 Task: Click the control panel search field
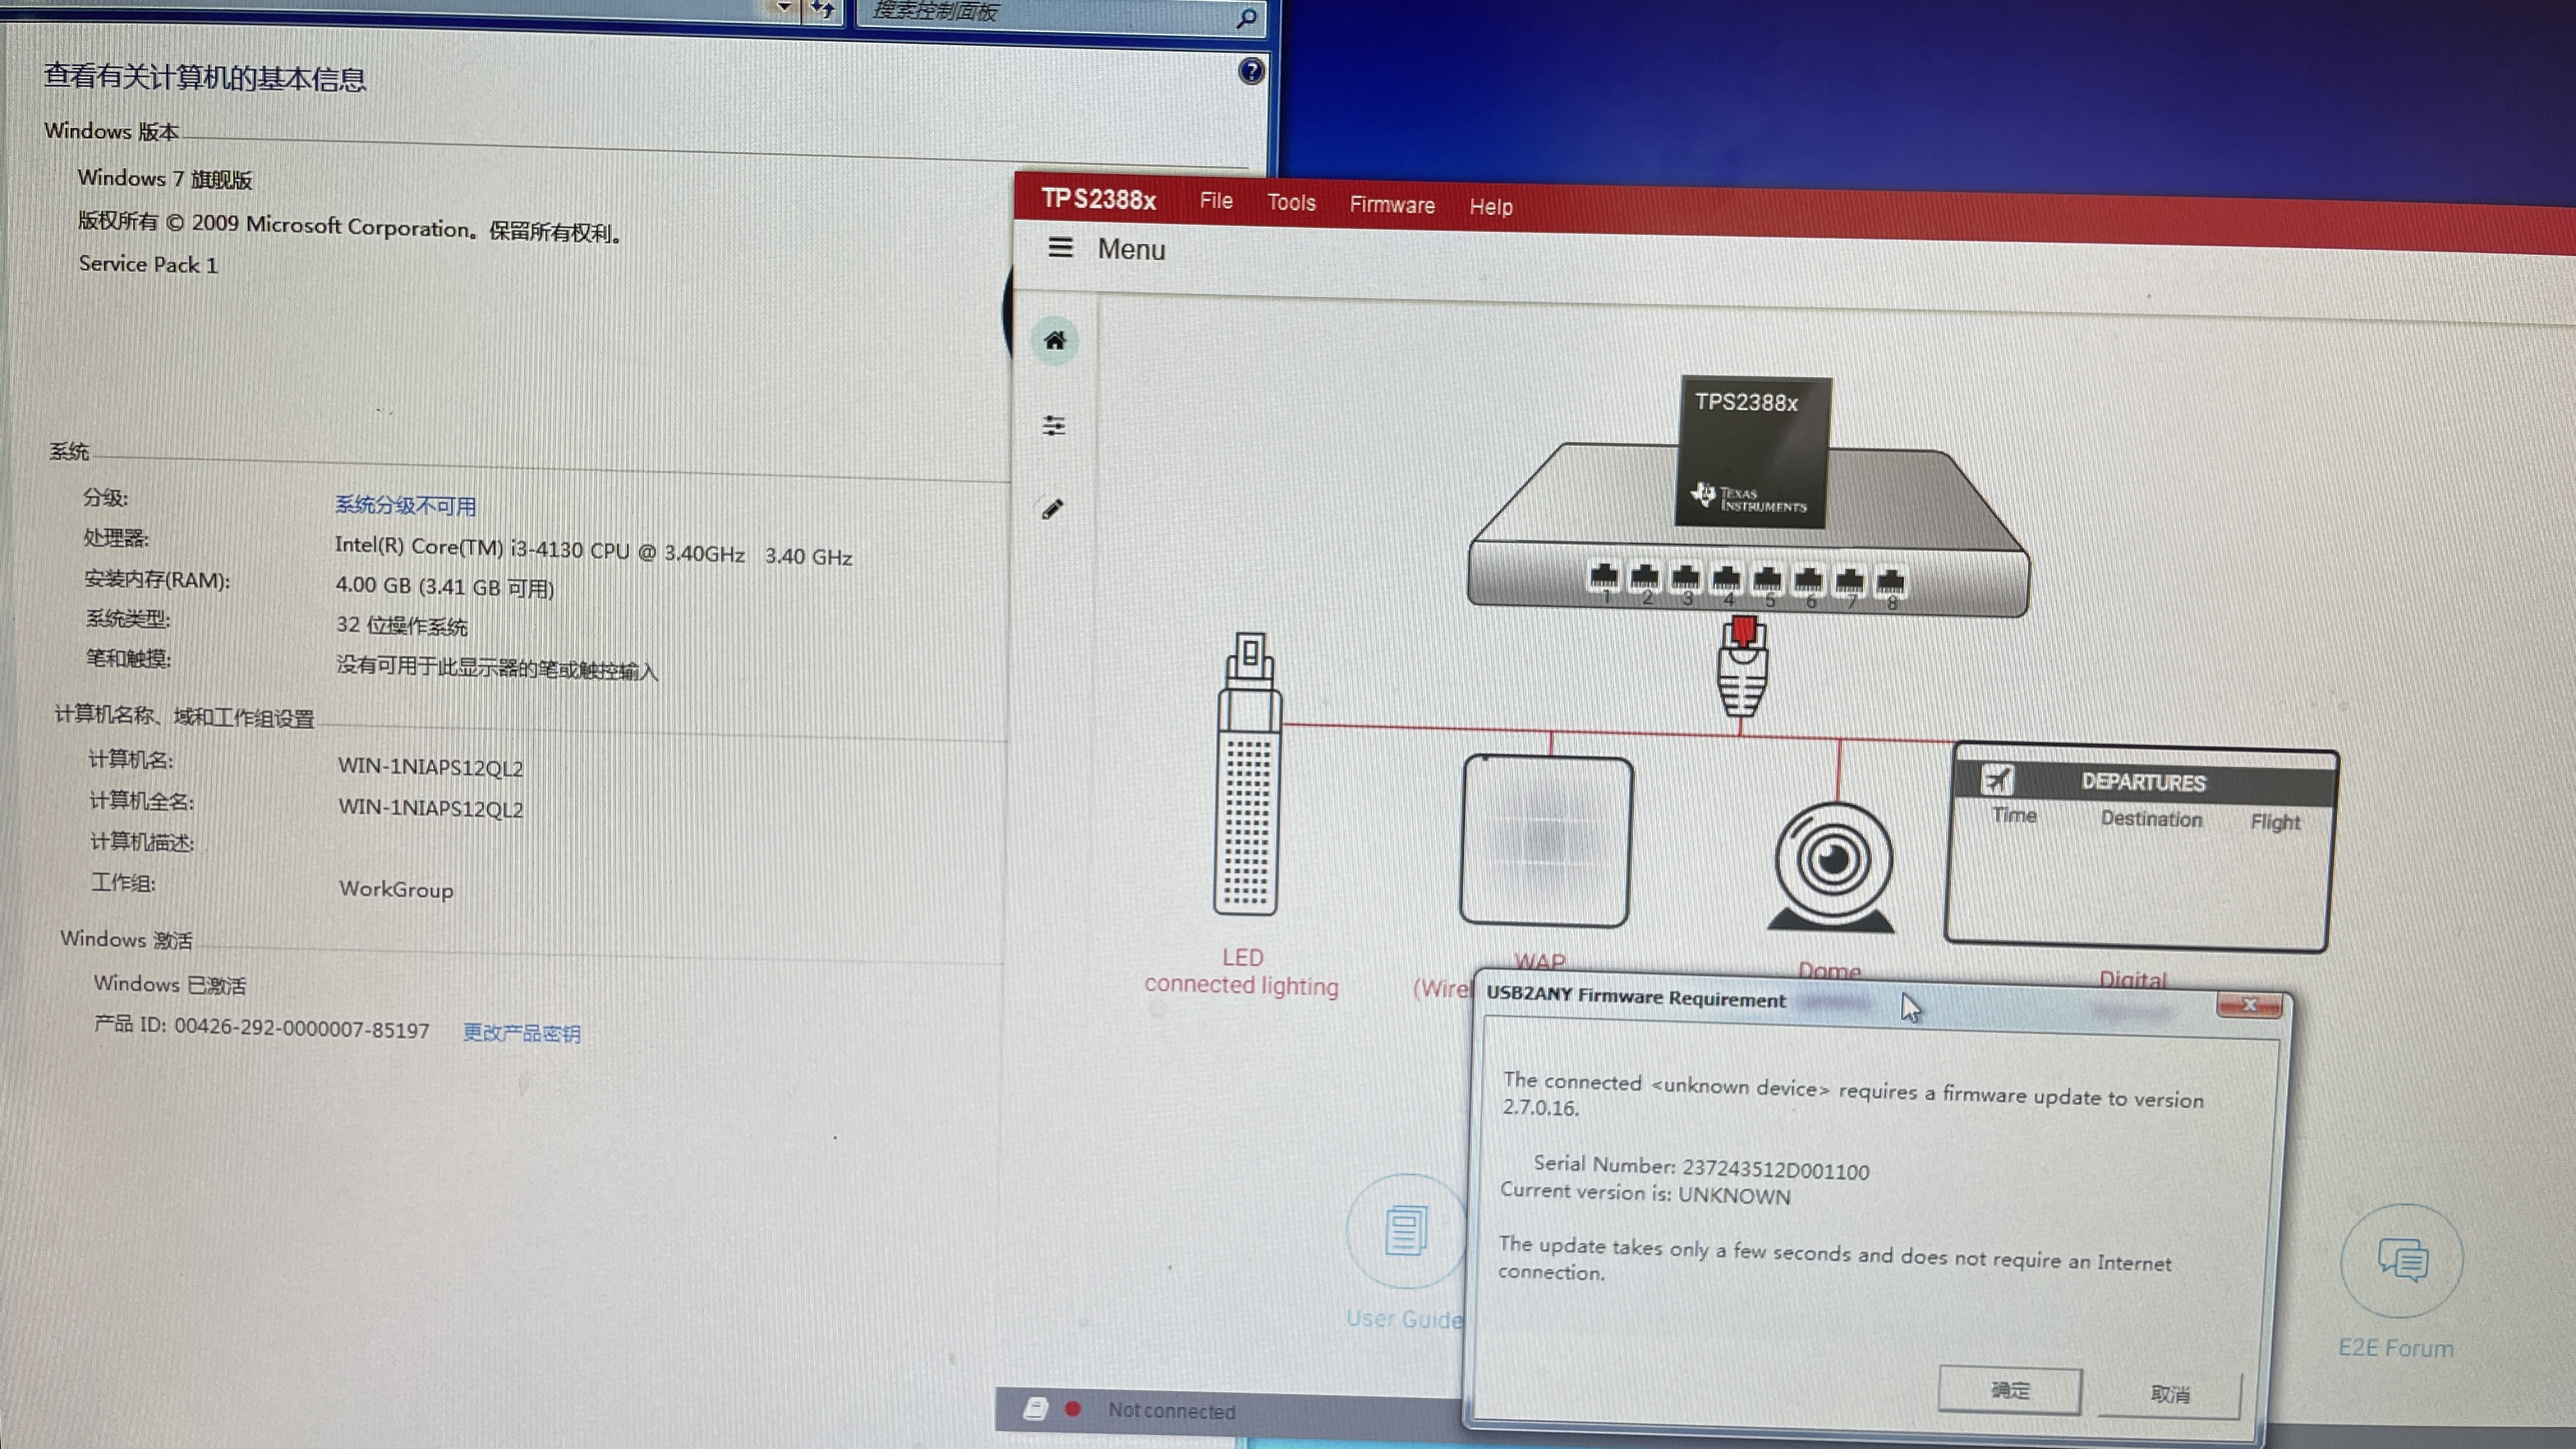tap(1040, 14)
